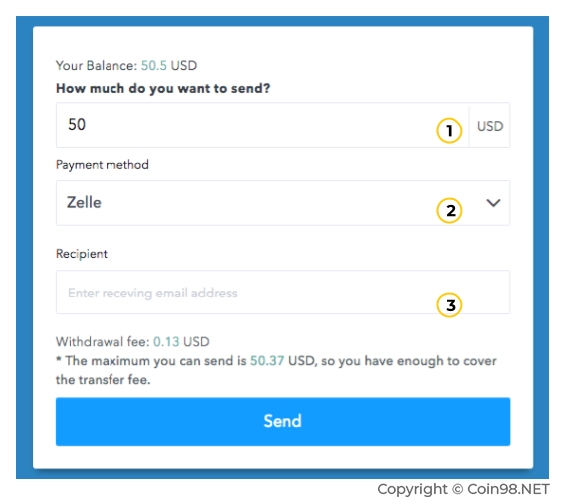
Task: Click the yellow circled number 2 marker
Action: tap(449, 210)
